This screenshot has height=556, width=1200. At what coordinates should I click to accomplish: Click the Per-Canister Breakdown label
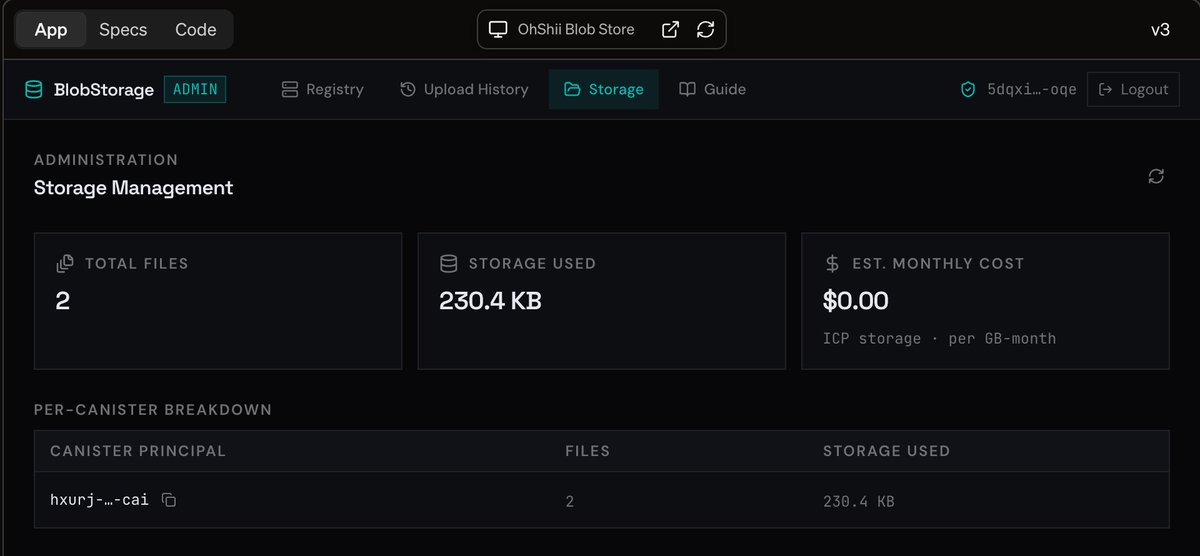[x=153, y=410]
